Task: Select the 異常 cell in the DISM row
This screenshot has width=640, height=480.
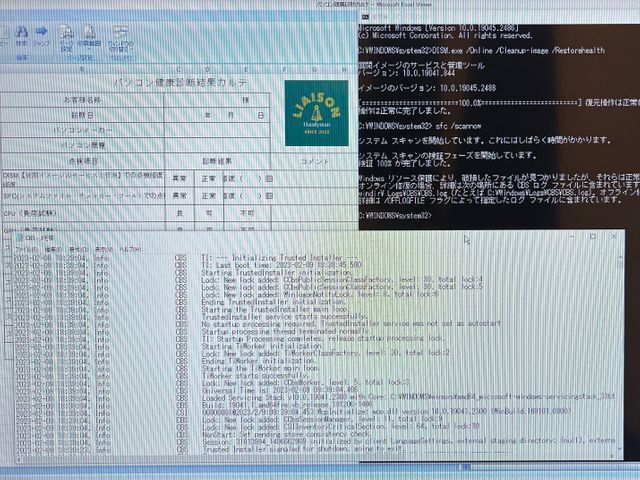Action: (180, 178)
